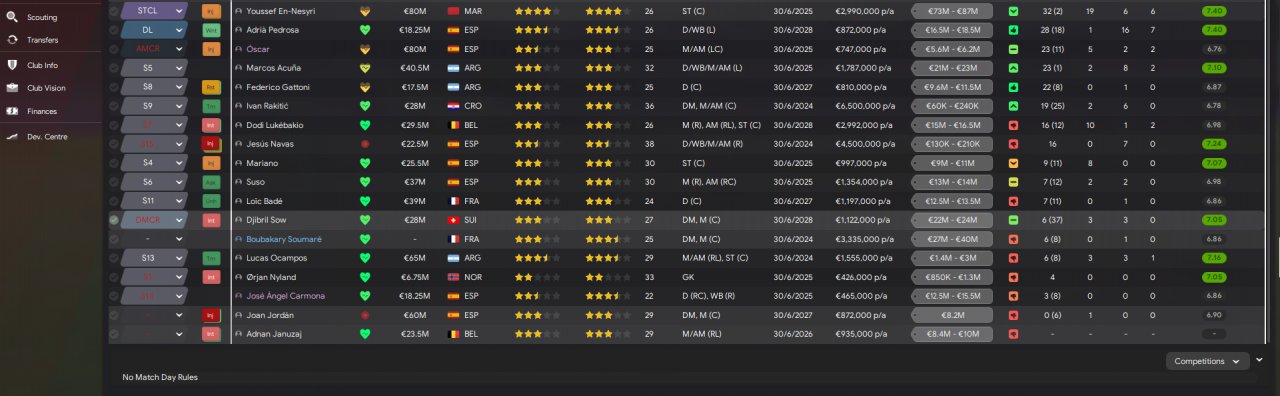Image resolution: width=1280 pixels, height=396 pixels.
Task: Click the Rst status icon for Federico Gattoni
Action: pos(211,87)
